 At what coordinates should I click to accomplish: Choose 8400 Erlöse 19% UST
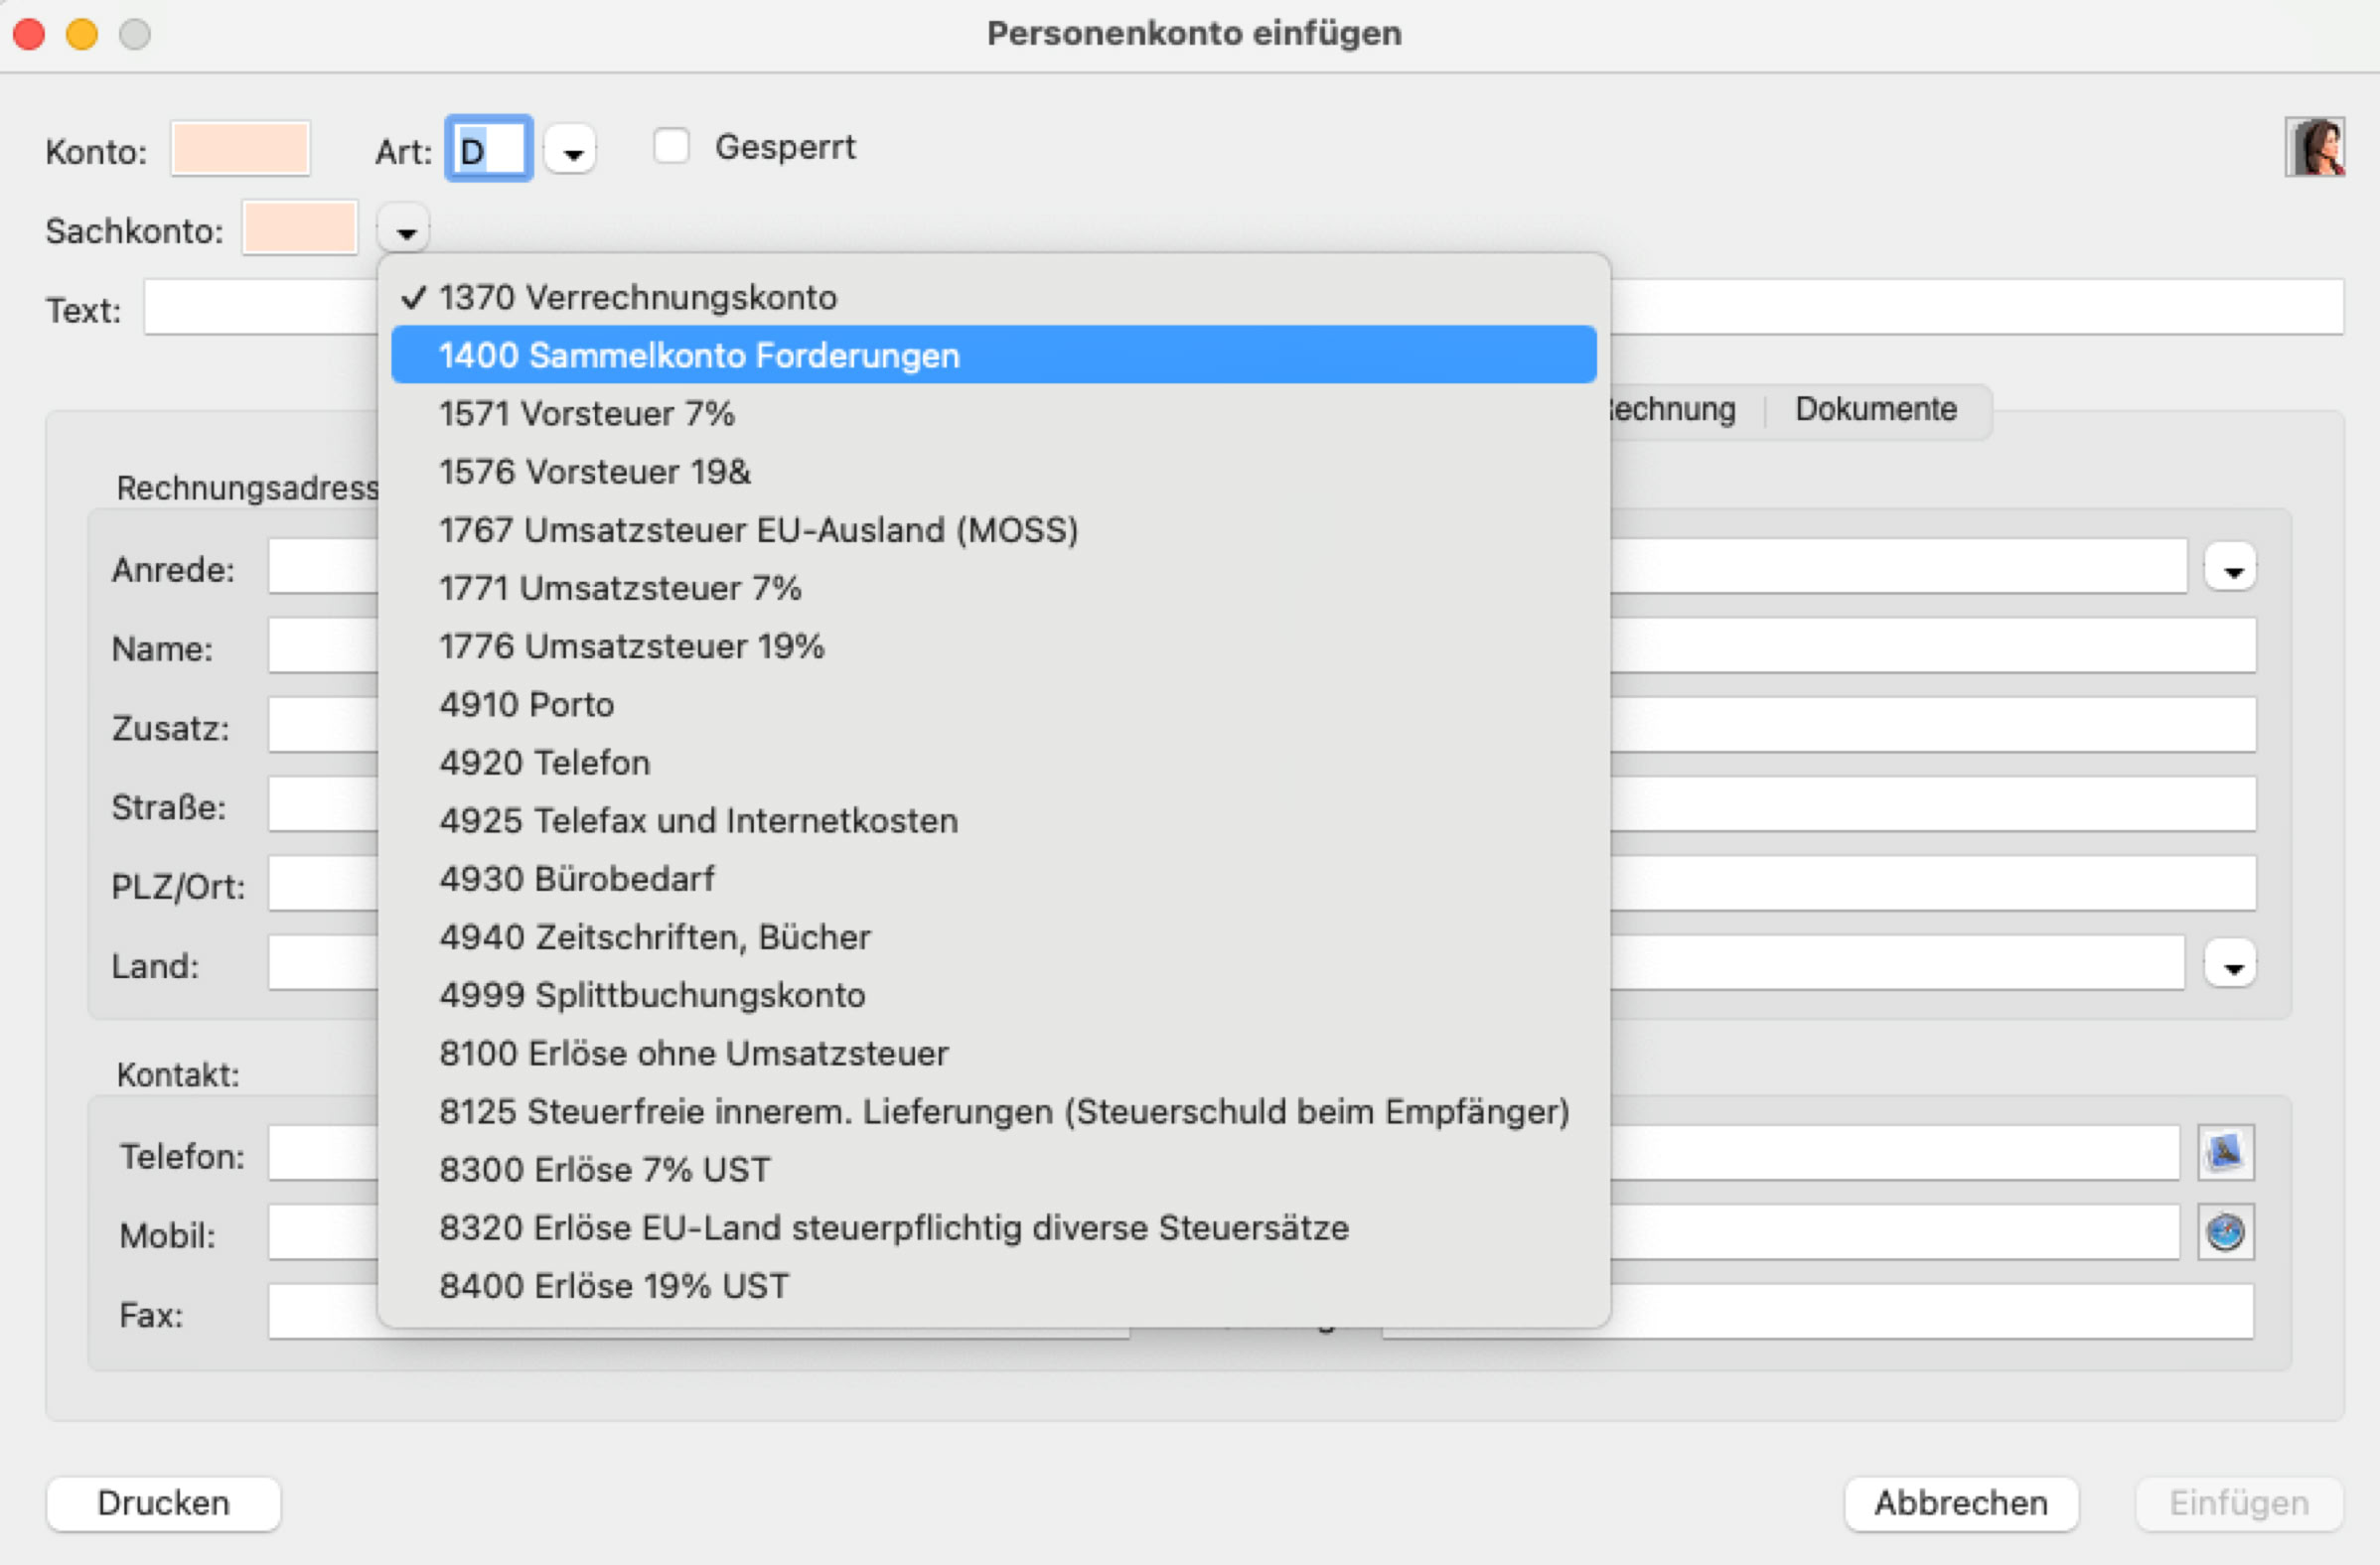pos(613,1285)
